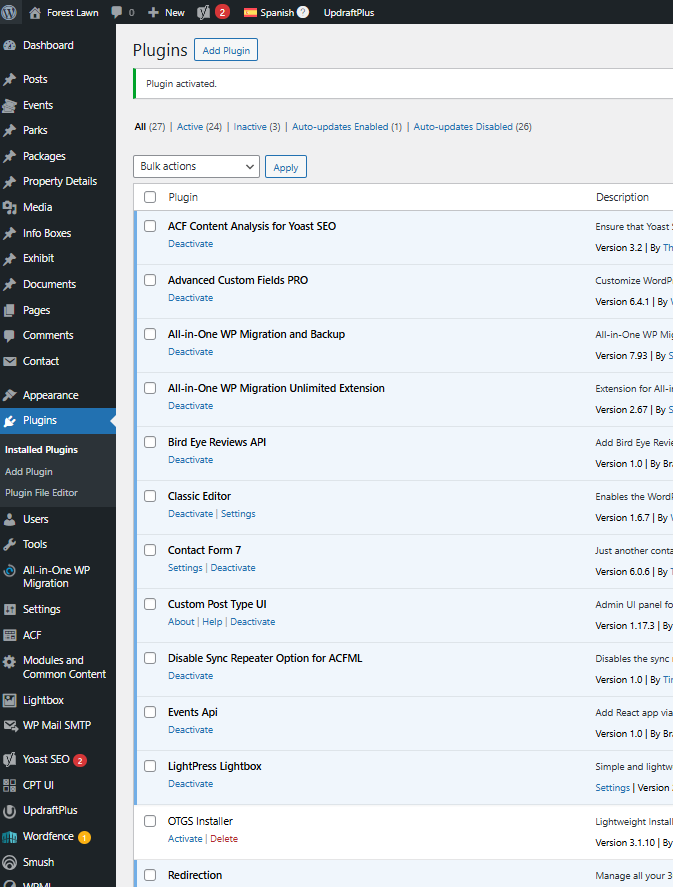The height and width of the screenshot is (887, 673).
Task: Delete the OTGS Installer plugin
Action: click(x=224, y=839)
